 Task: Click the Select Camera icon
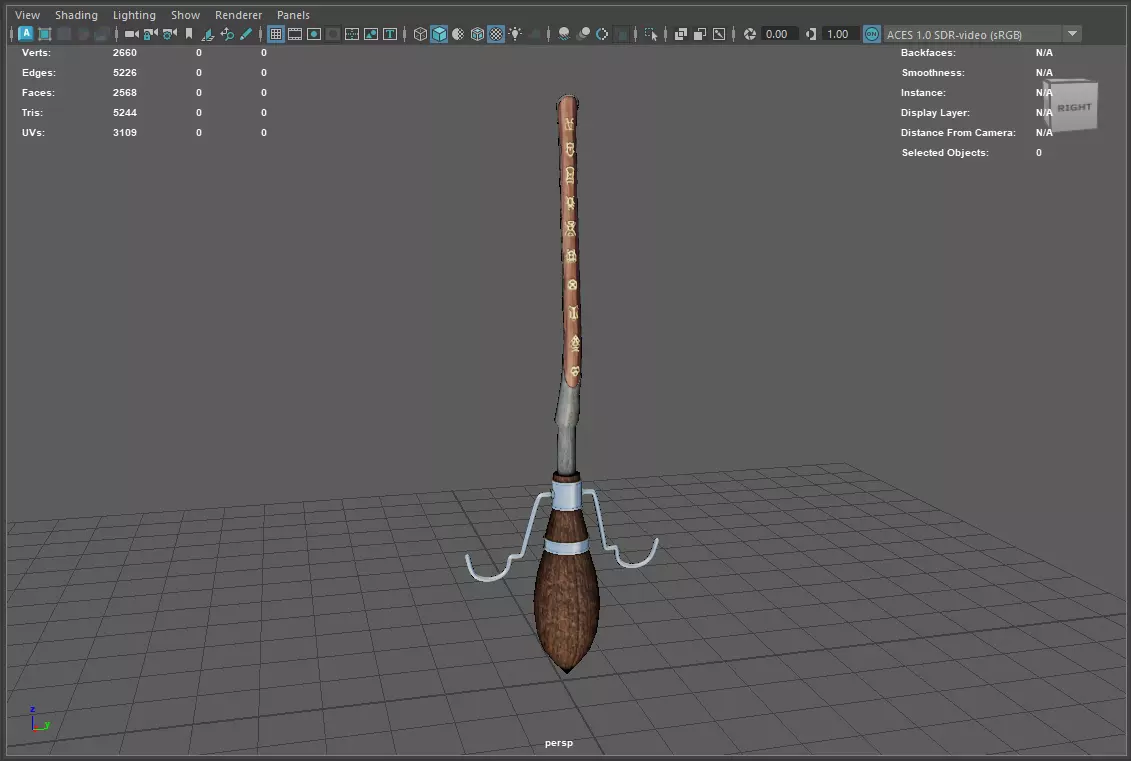click(x=131, y=34)
